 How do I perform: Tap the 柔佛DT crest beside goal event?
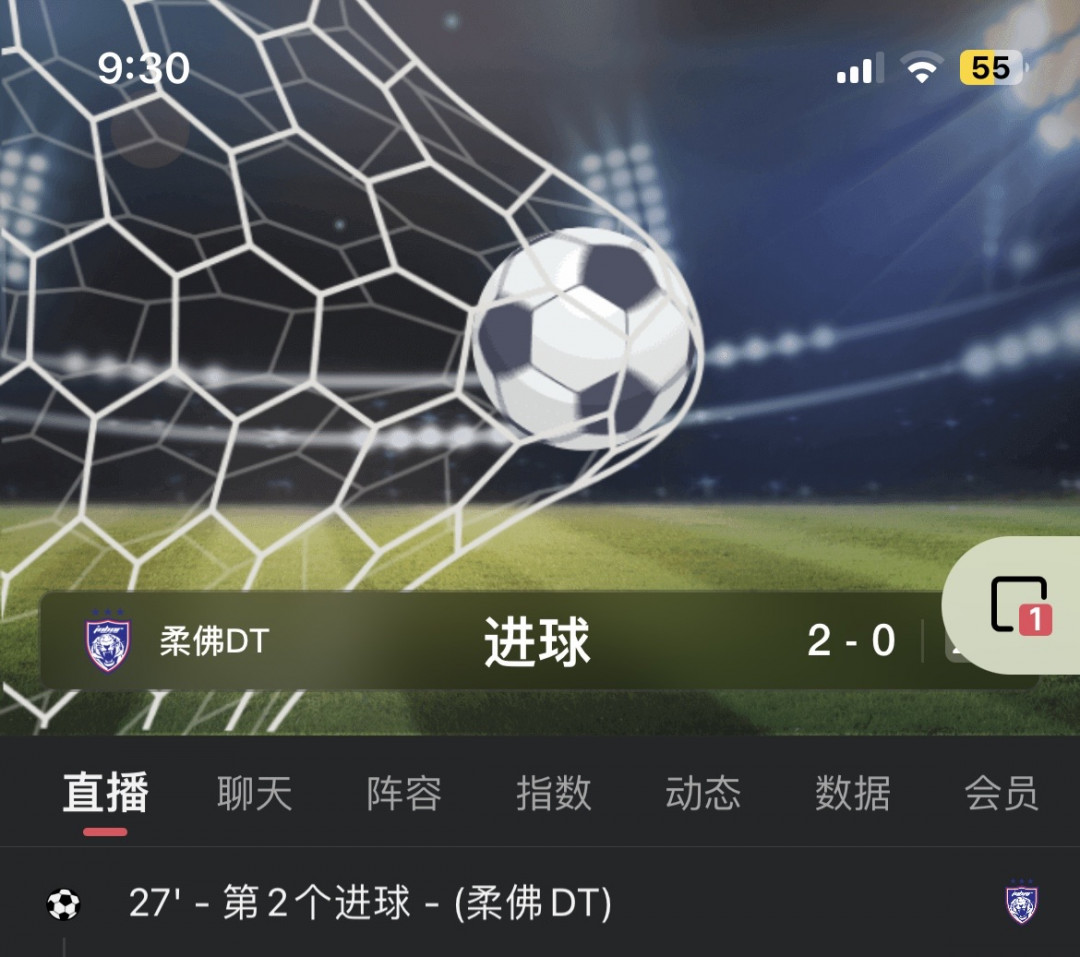pyautogui.click(x=1021, y=901)
